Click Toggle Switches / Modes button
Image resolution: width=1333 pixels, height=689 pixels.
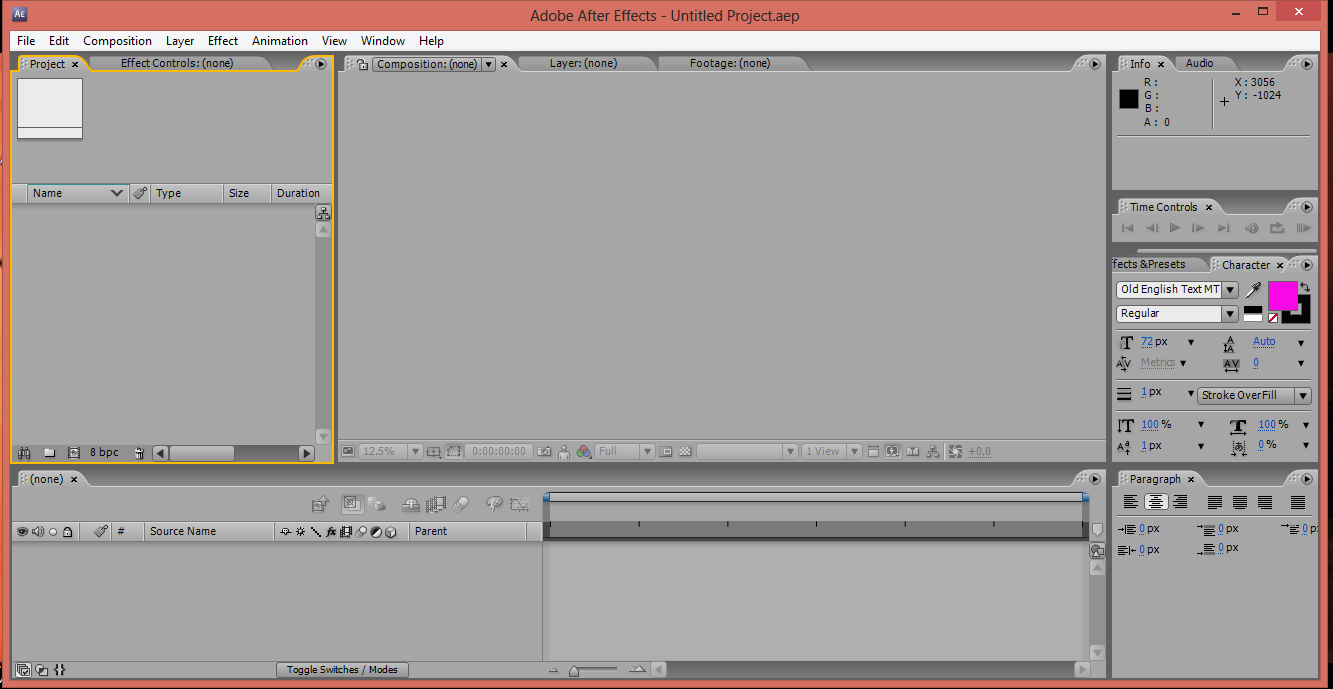click(x=342, y=670)
